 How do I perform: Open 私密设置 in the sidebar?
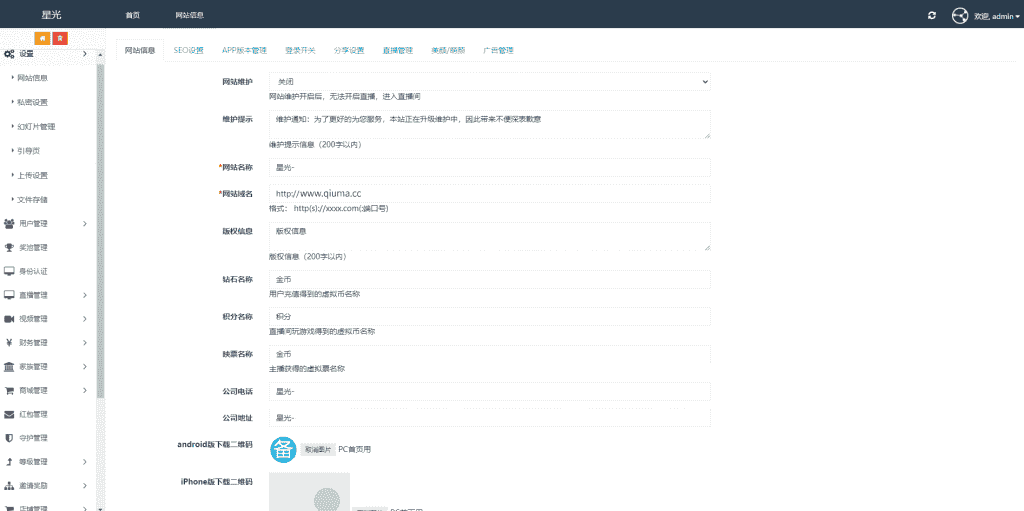pos(32,102)
